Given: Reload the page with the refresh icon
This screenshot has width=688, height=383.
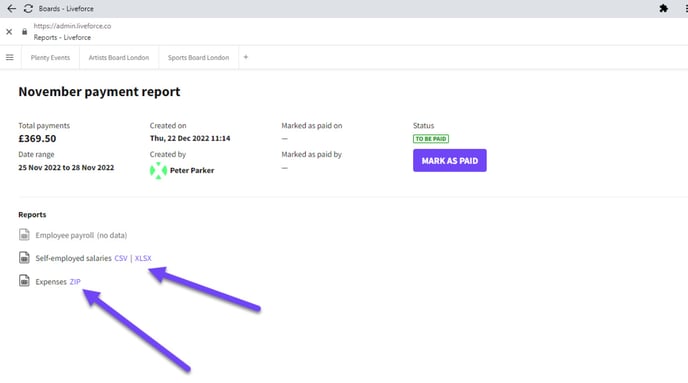Looking at the screenshot, I should click(28, 8).
